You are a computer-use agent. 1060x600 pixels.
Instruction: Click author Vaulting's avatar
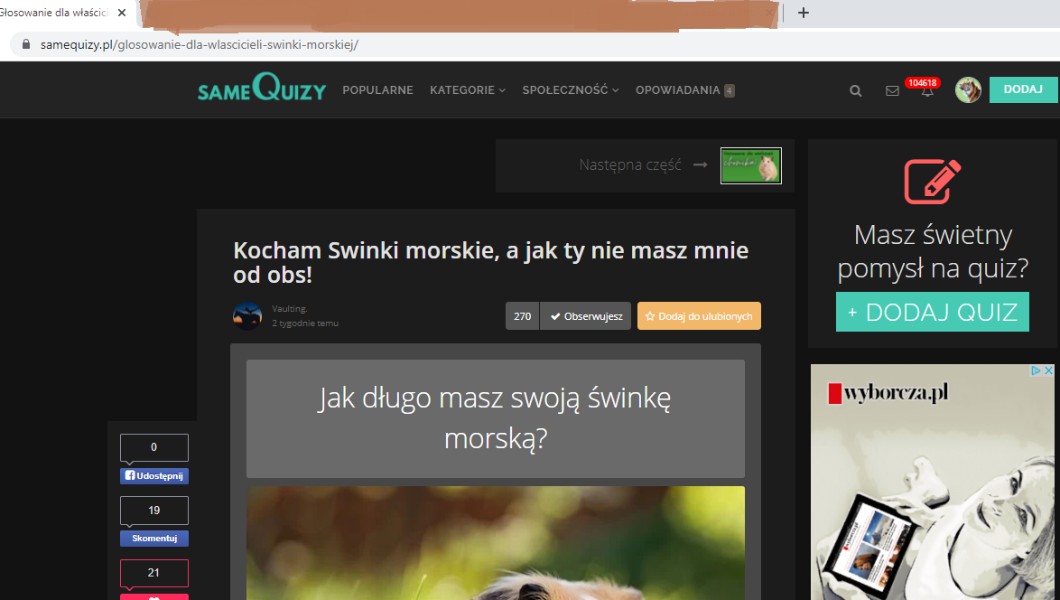pyautogui.click(x=247, y=316)
